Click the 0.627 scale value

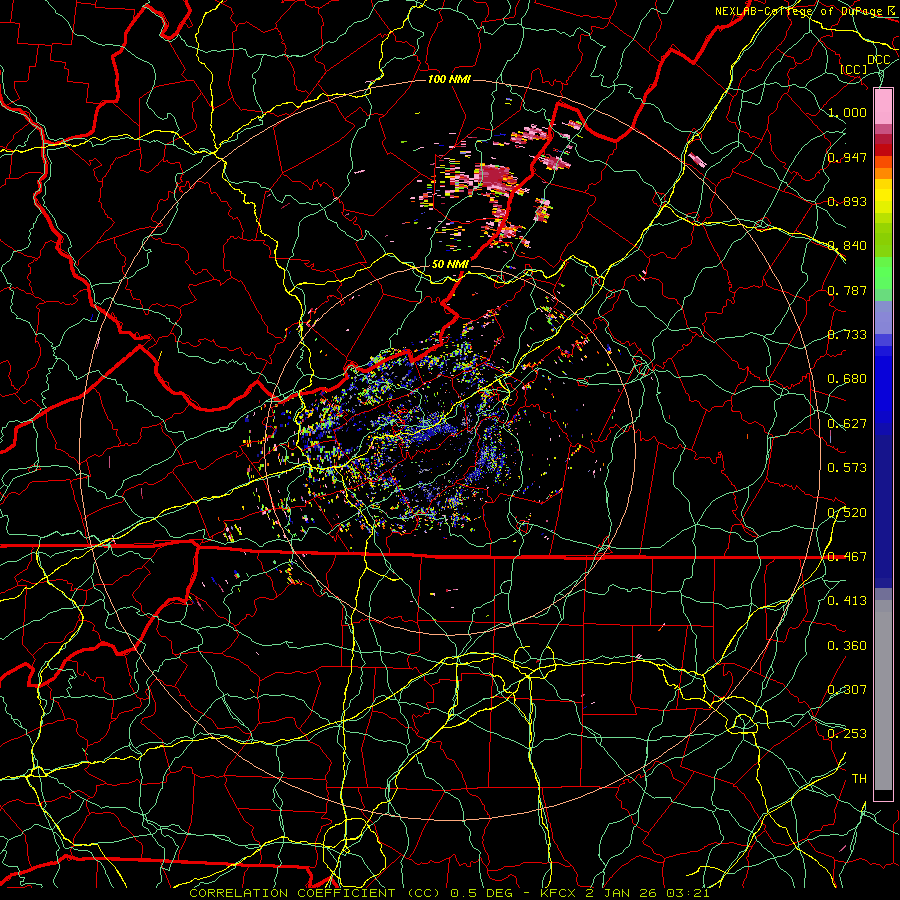click(847, 424)
